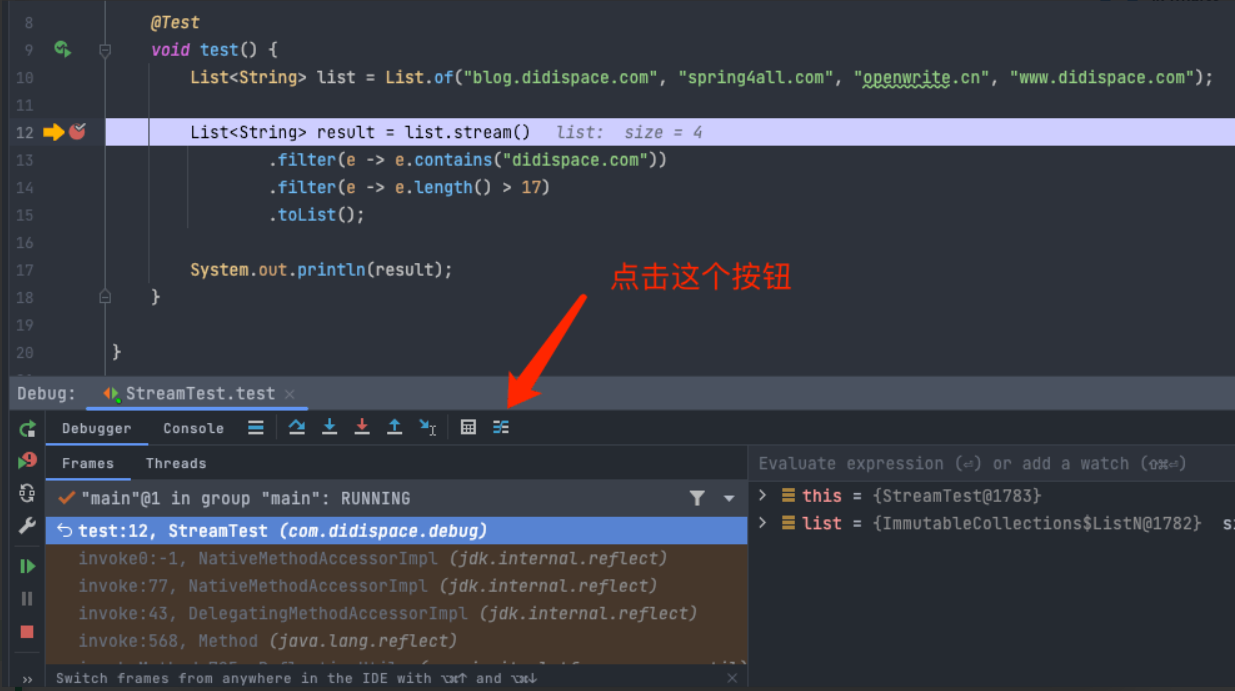Screen dimensions: 1235x691
Task: Open the thread selector dropdown arrow
Action: [729, 498]
